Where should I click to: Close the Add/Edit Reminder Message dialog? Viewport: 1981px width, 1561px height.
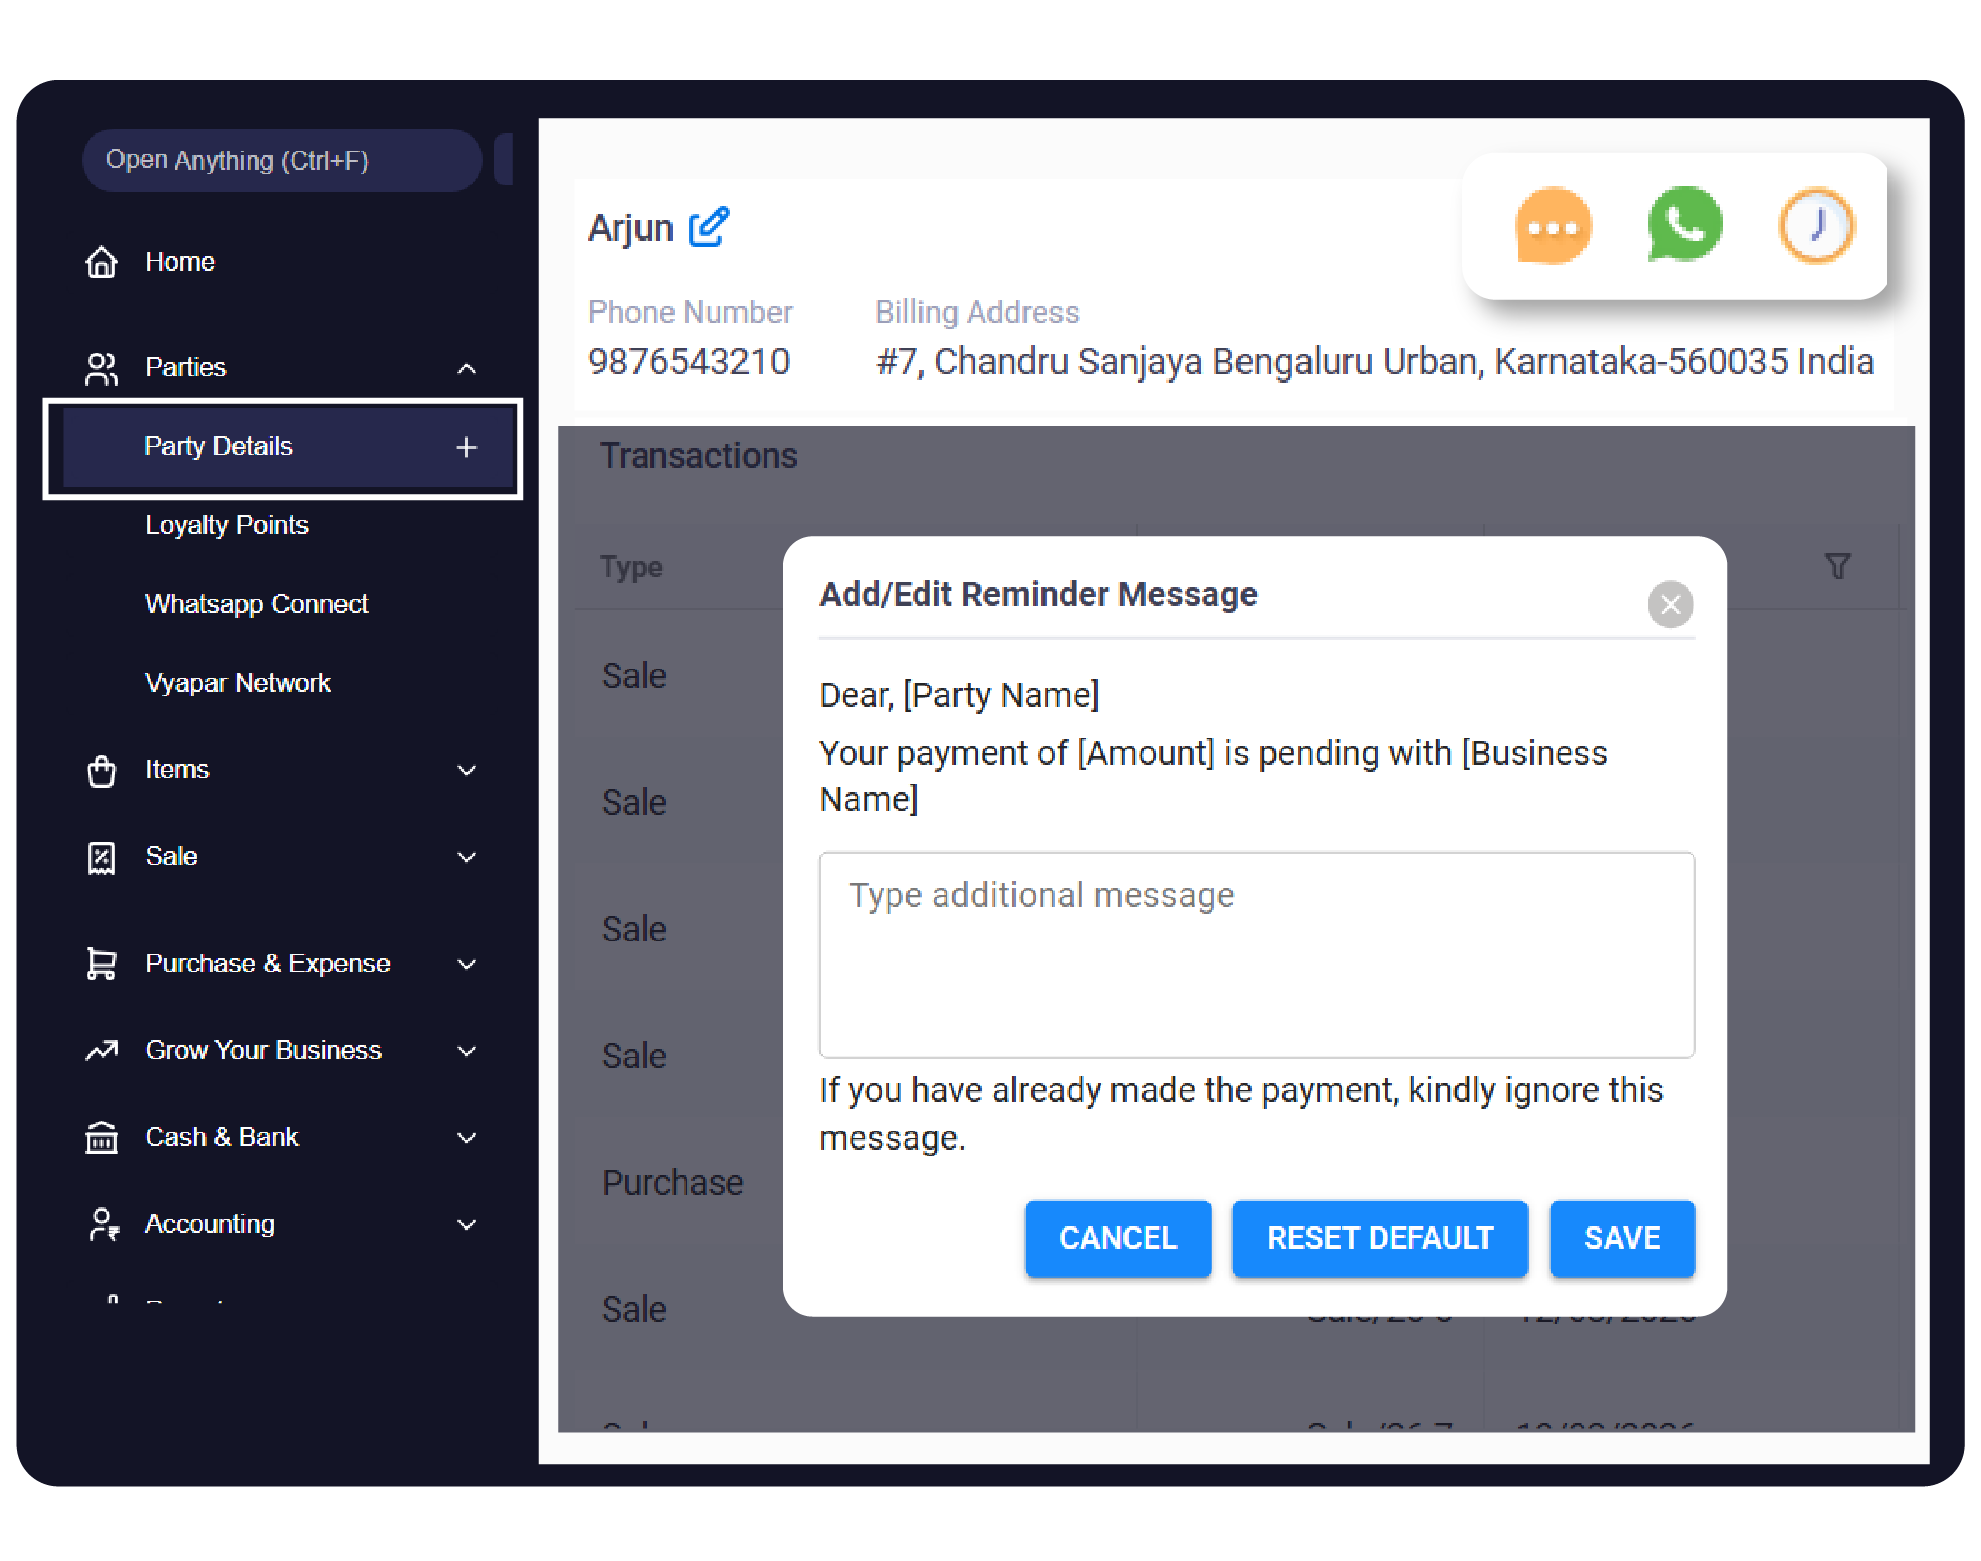(x=1670, y=604)
